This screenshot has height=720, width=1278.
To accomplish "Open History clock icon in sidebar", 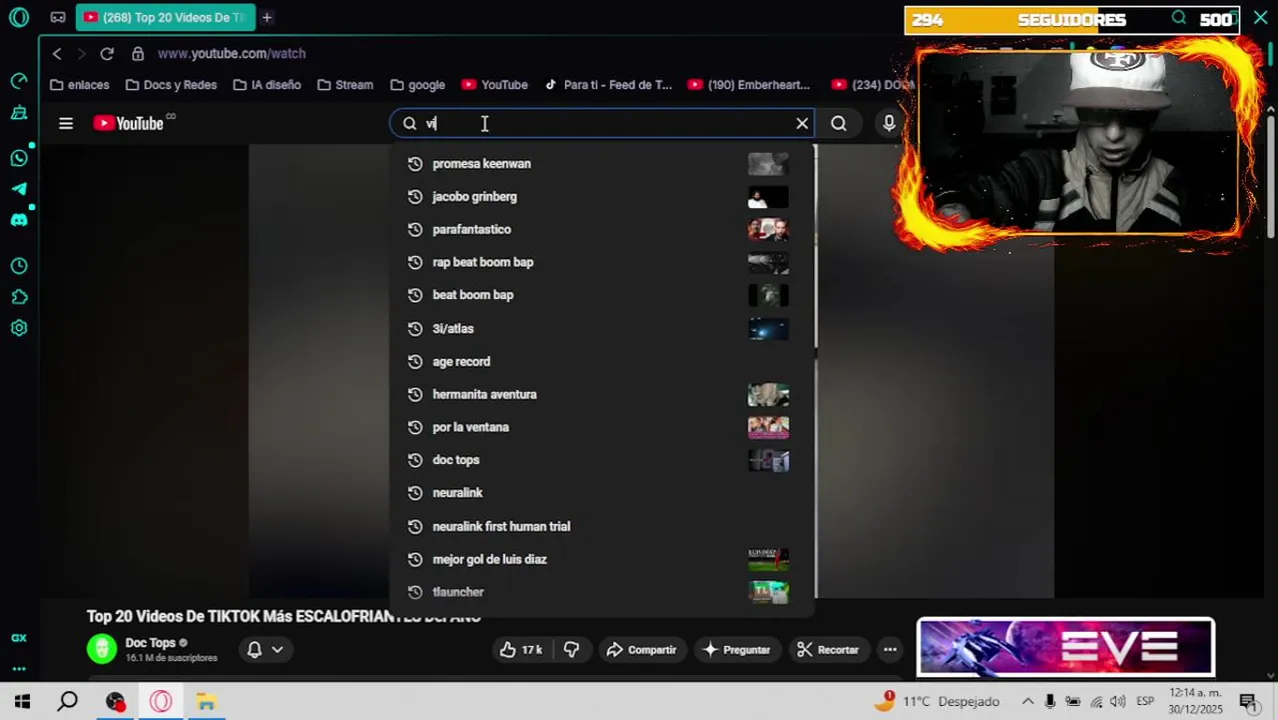I will click(19, 266).
